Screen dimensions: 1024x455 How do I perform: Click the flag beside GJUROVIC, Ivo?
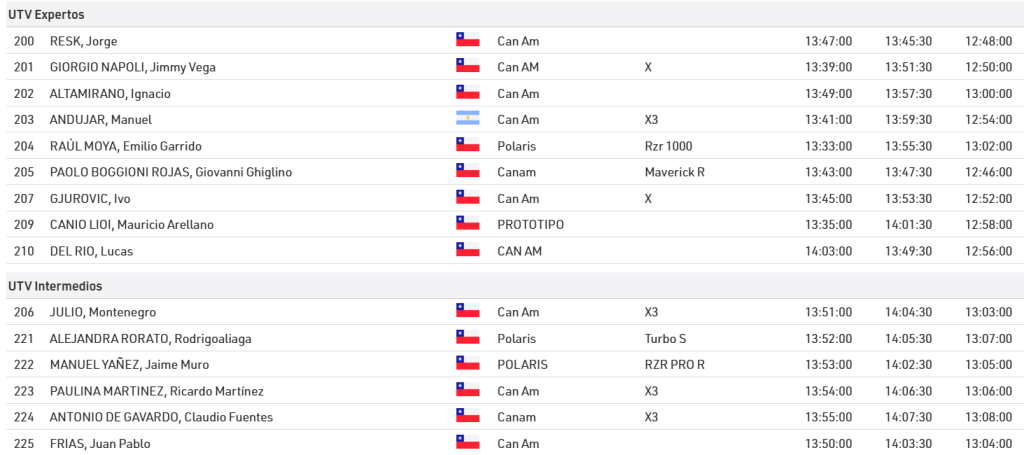467,198
